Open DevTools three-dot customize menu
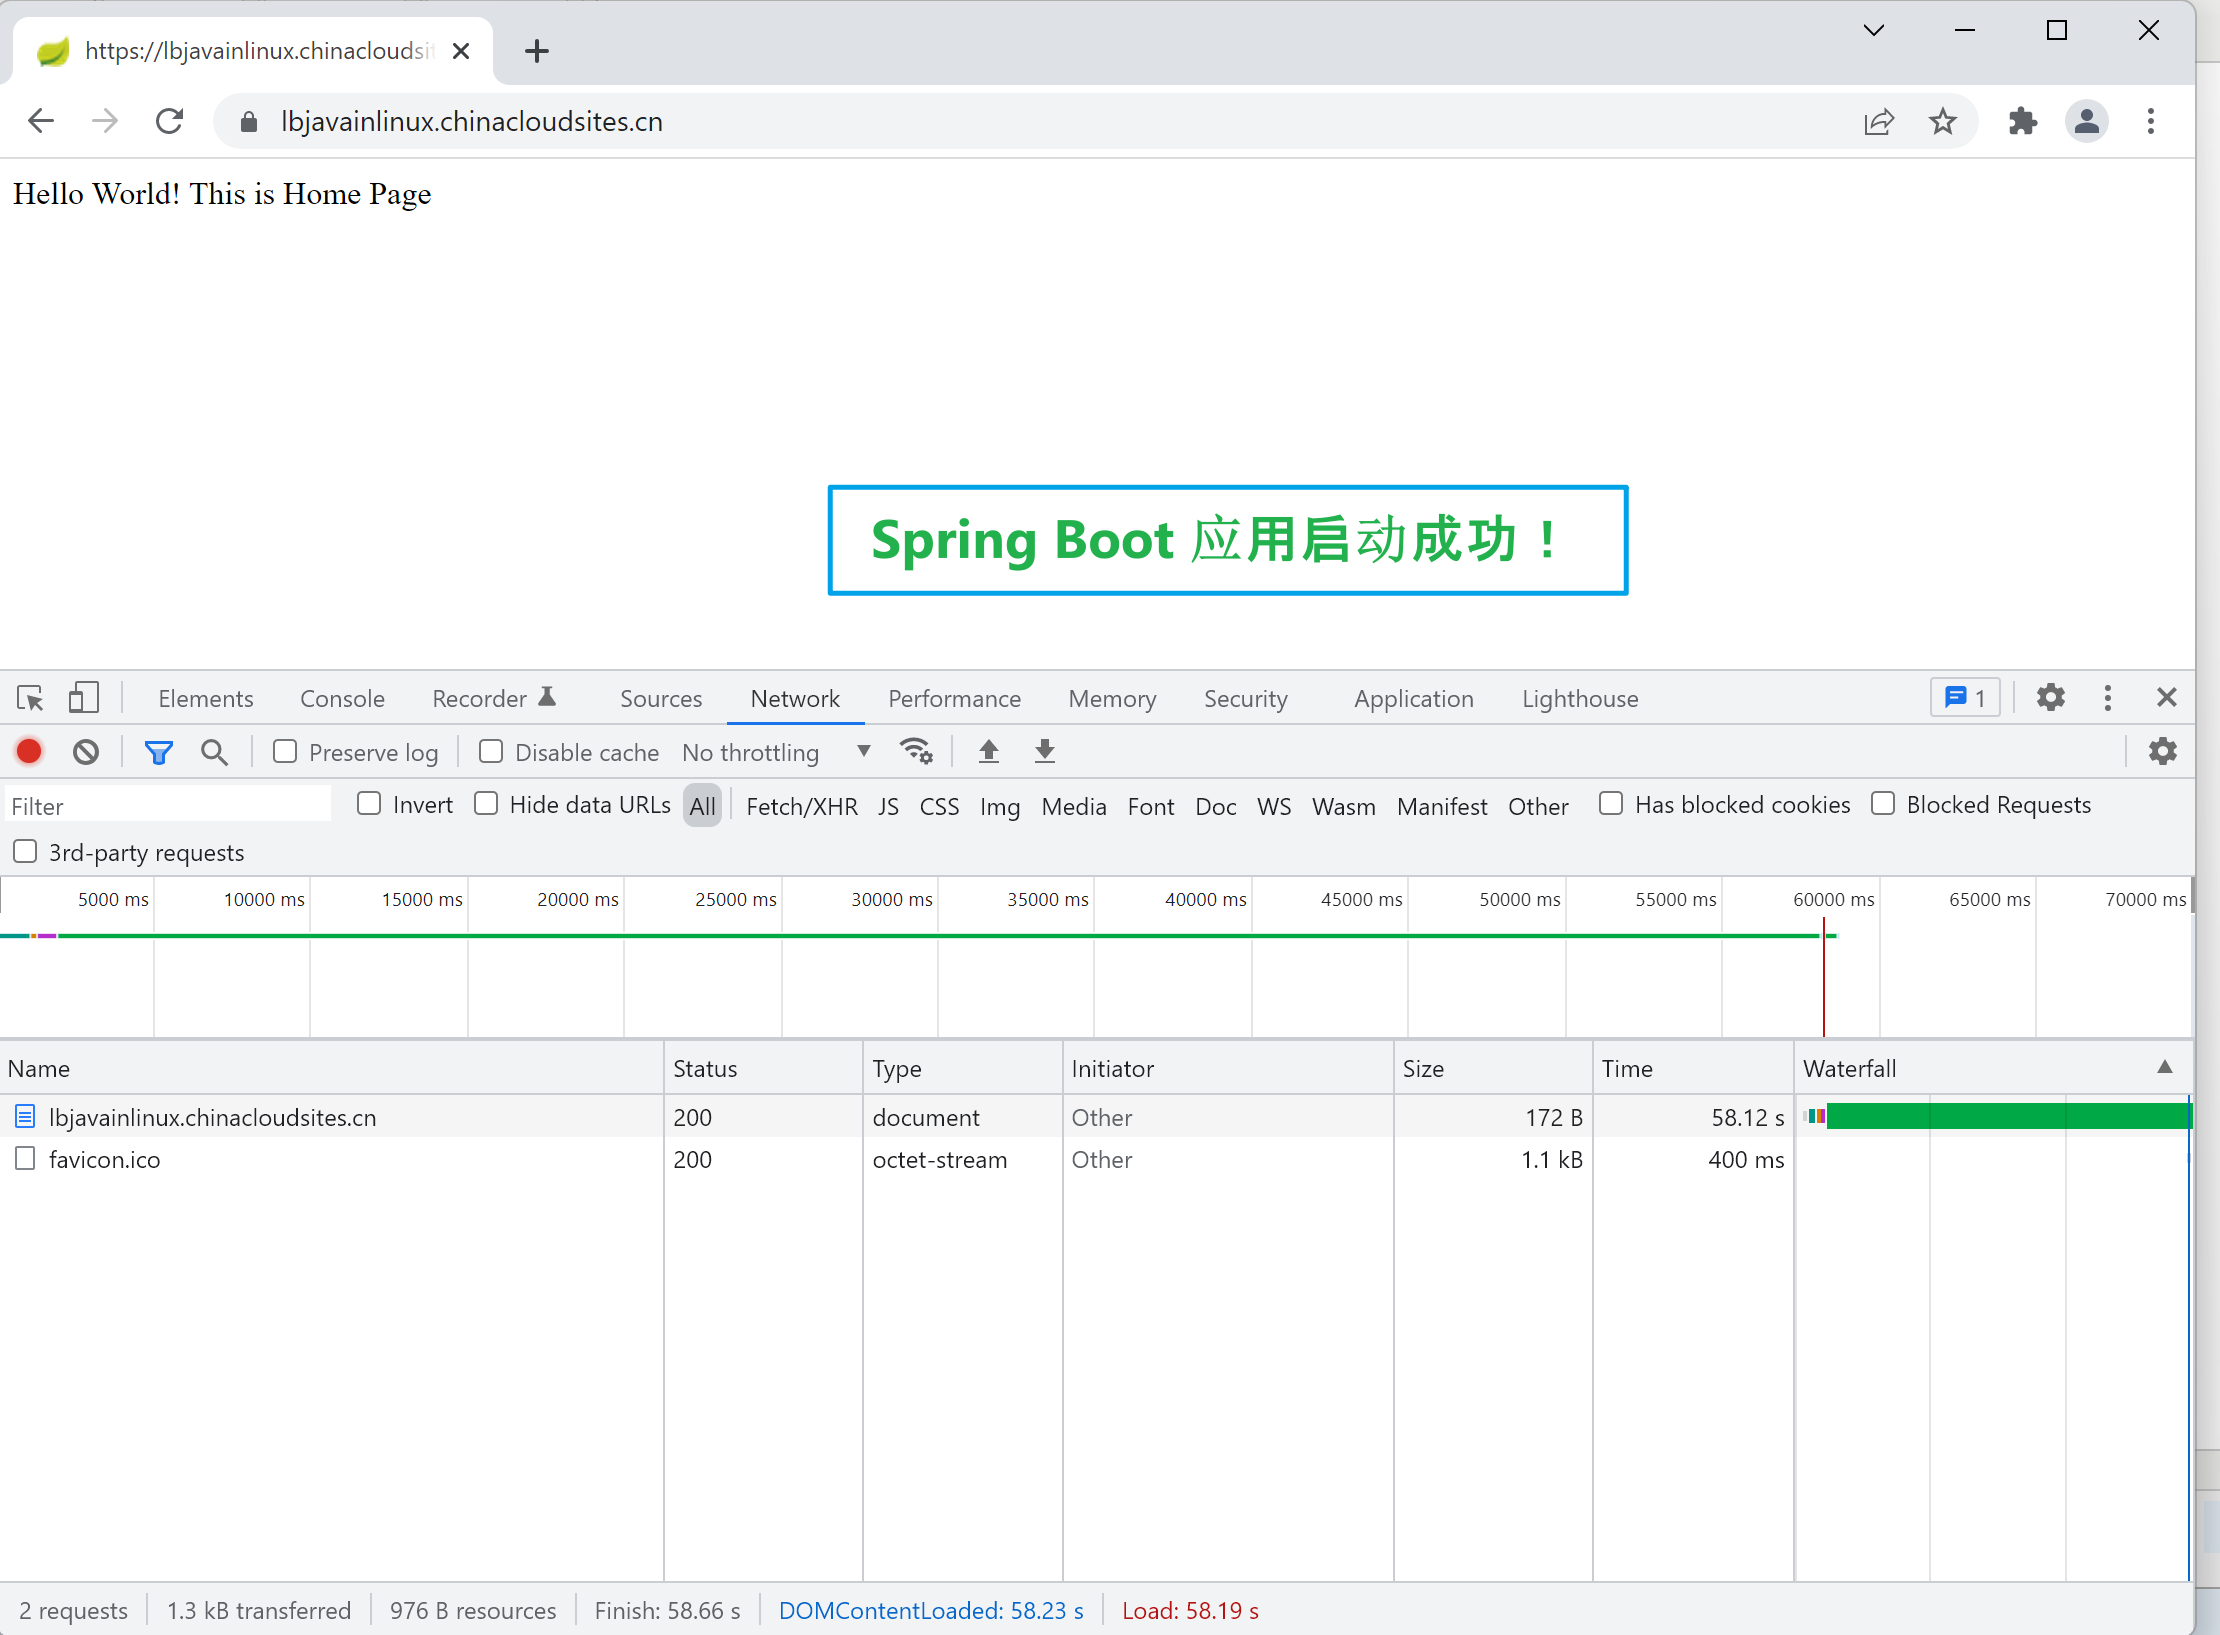This screenshot has height=1635, width=2220. [2107, 698]
